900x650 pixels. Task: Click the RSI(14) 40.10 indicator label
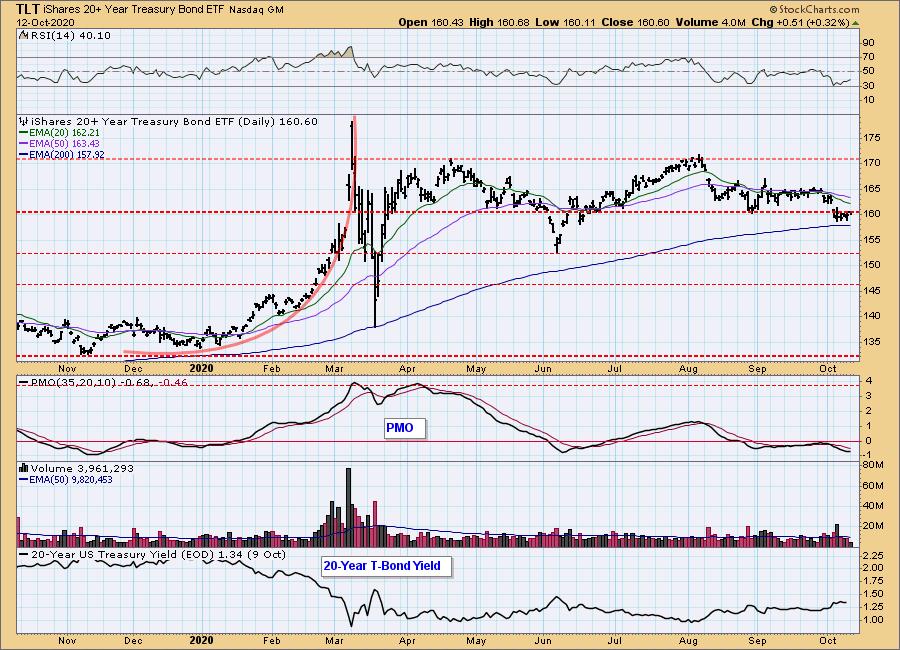(70, 35)
